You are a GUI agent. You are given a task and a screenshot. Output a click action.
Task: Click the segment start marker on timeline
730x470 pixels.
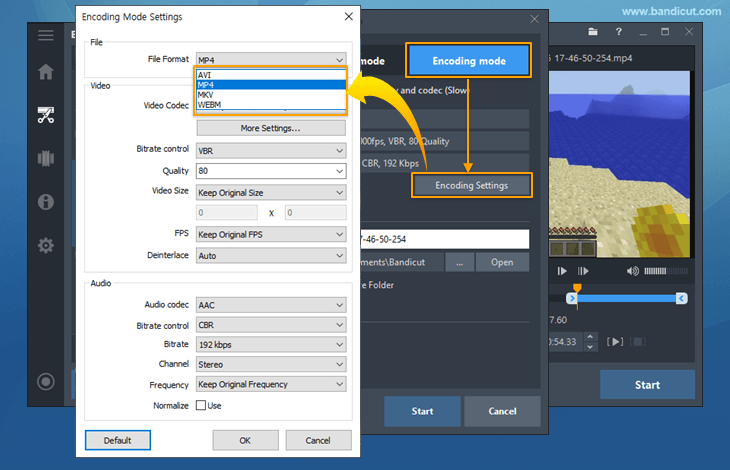(x=572, y=298)
